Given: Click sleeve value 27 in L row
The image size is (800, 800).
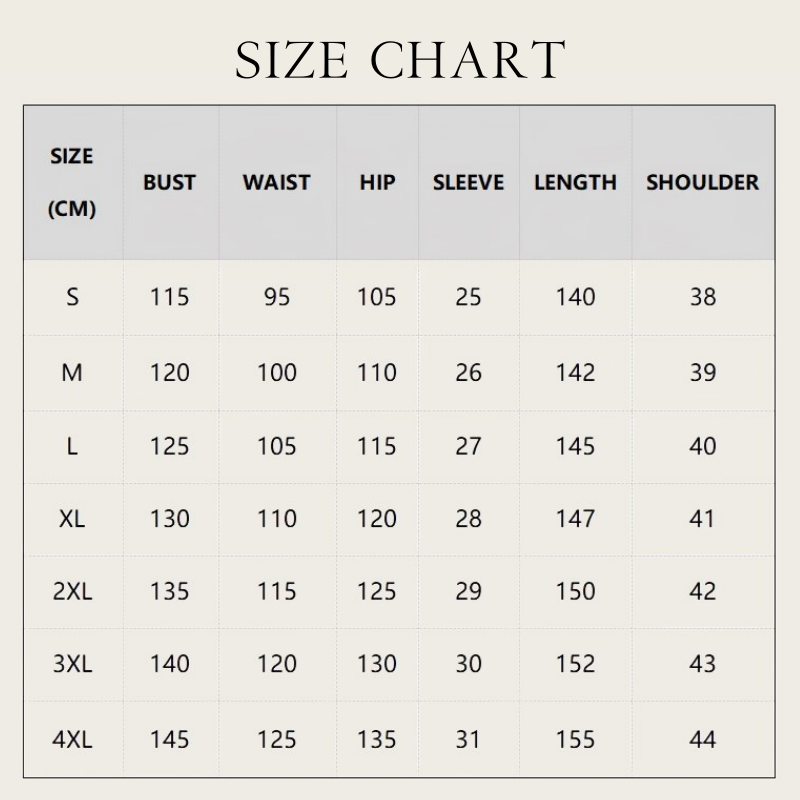Looking at the screenshot, I should coord(468,446).
